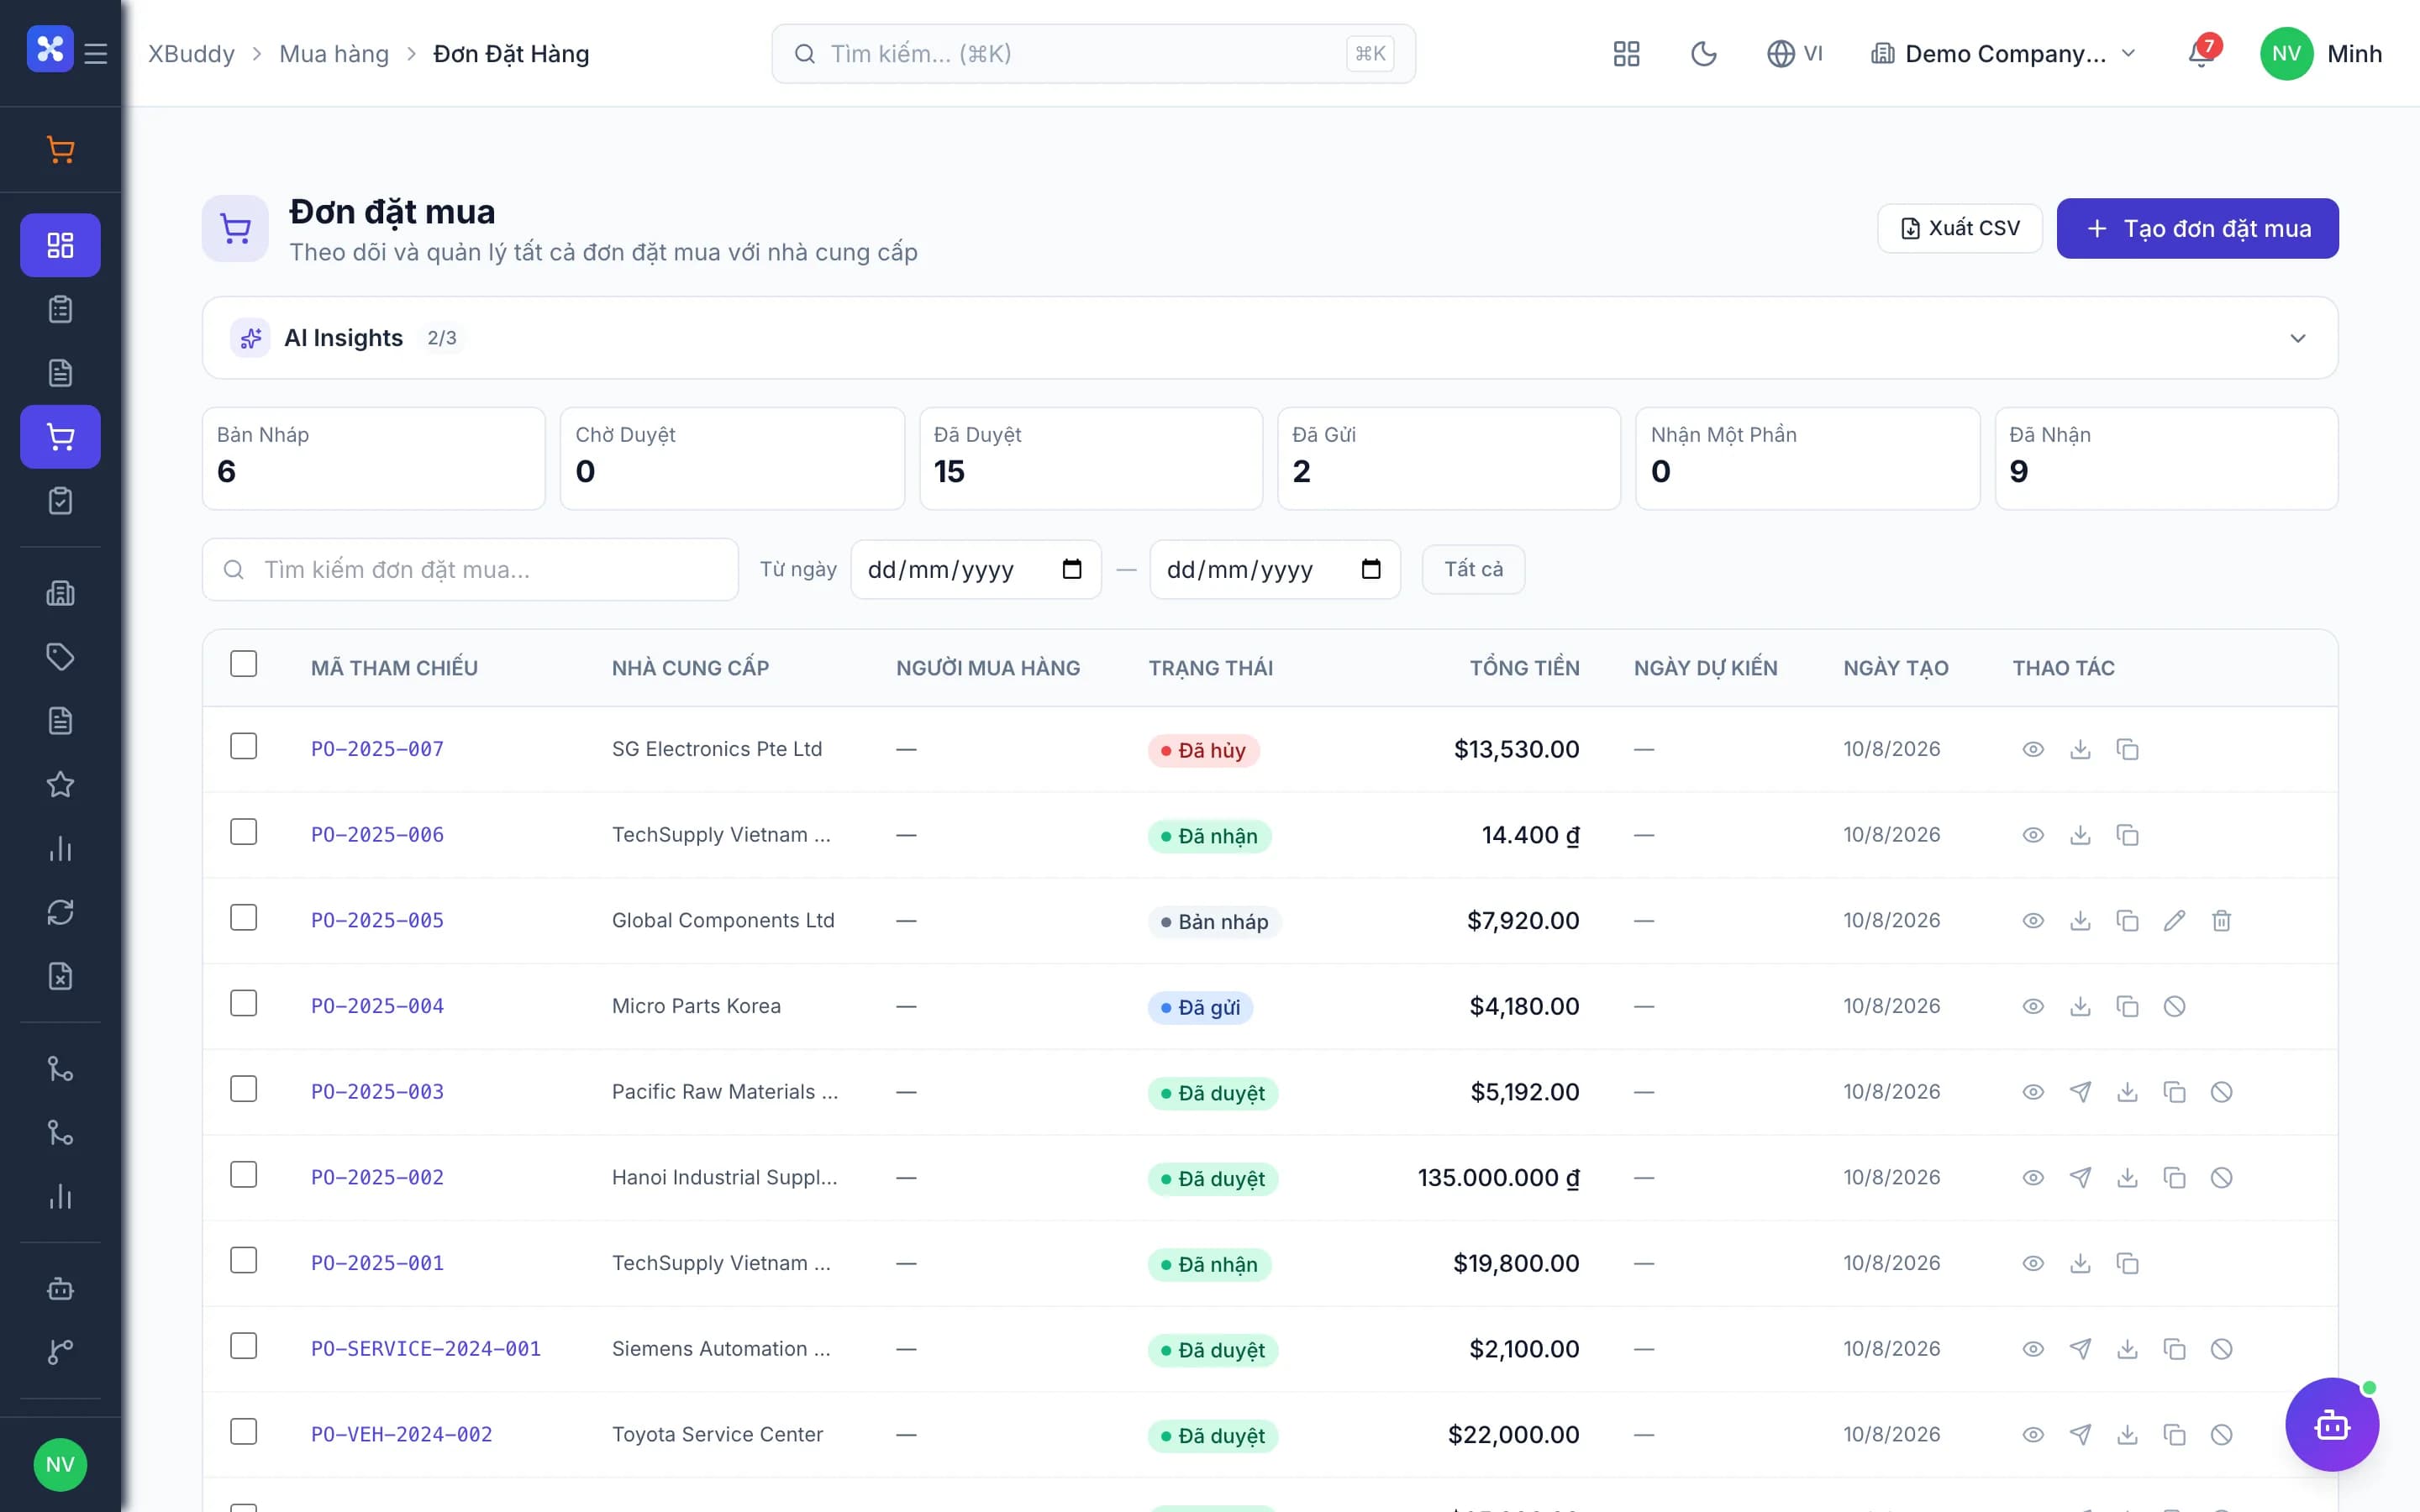Tick the checkbox for PO-2025-006
Image resolution: width=2420 pixels, height=1512 pixels.
pyautogui.click(x=243, y=832)
